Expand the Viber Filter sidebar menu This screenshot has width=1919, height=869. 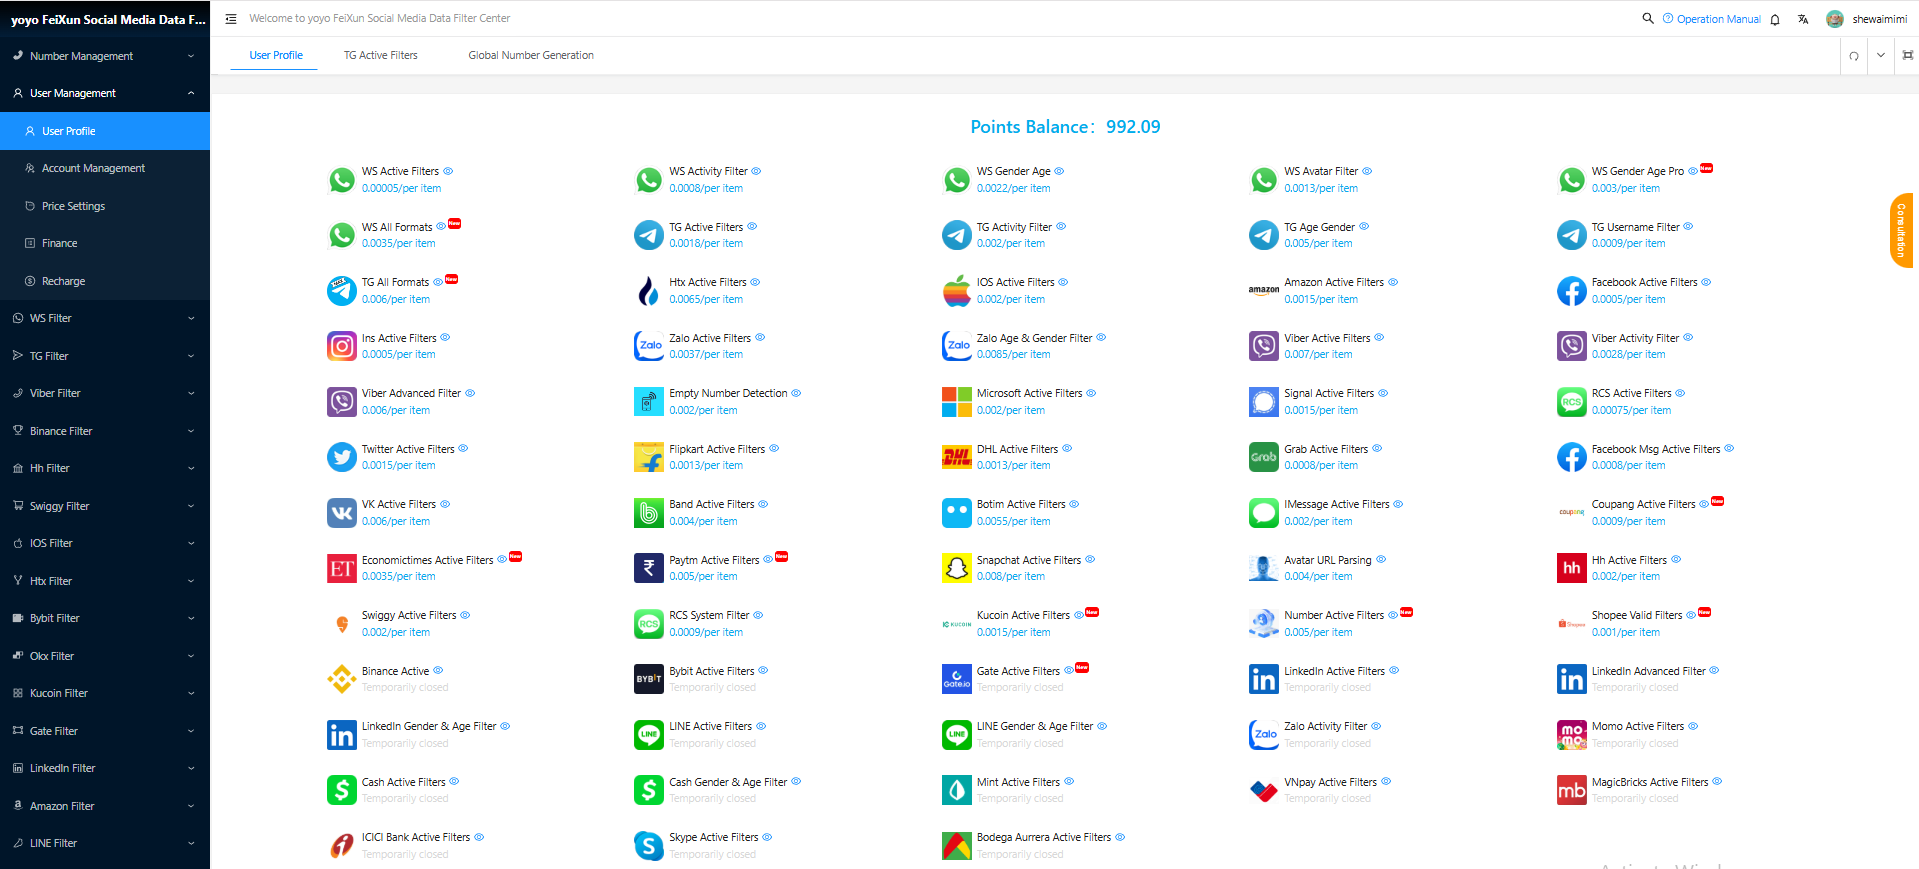tap(105, 393)
